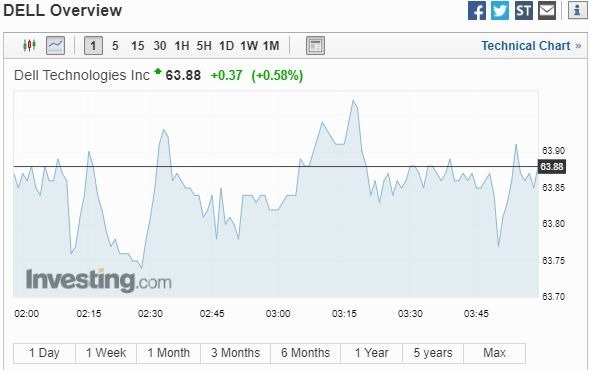
Task: Share chart on Twitter
Action: (x=500, y=11)
